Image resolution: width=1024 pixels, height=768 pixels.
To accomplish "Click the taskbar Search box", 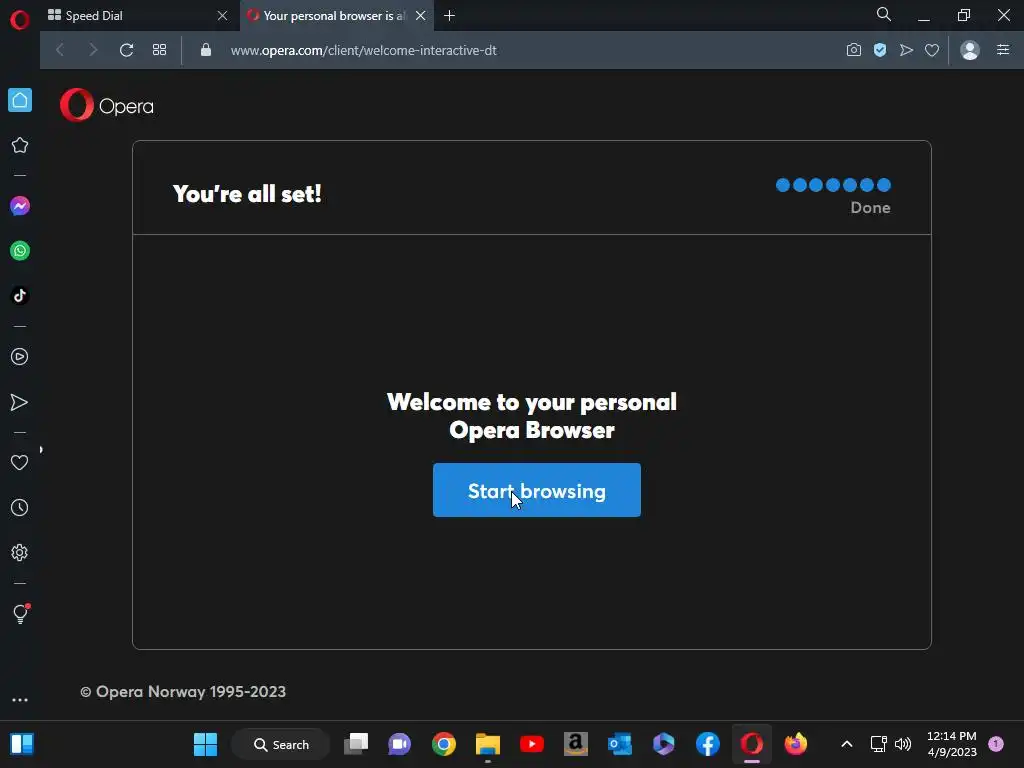I will pos(281,744).
